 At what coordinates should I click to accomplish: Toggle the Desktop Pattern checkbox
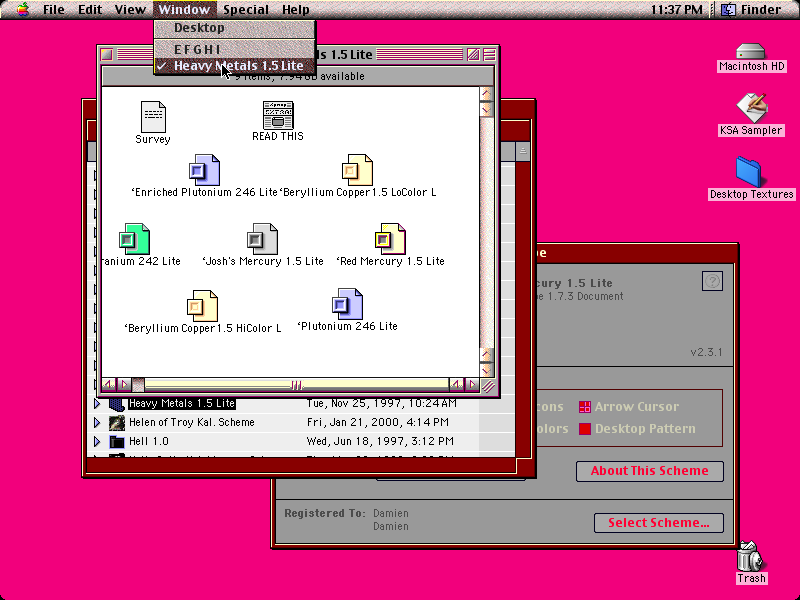pyautogui.click(x=585, y=429)
